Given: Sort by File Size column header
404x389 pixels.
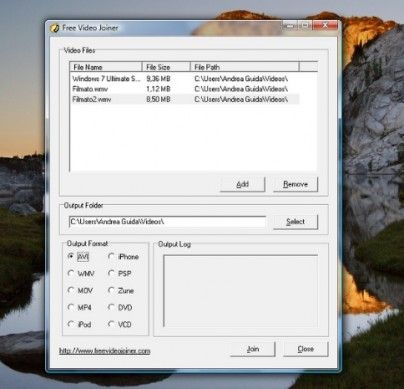Looking at the screenshot, I should 166,67.
